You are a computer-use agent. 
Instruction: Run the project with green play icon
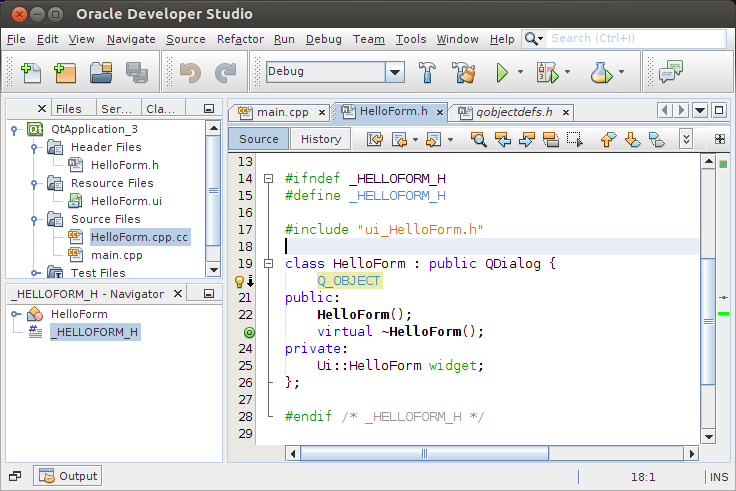point(503,72)
